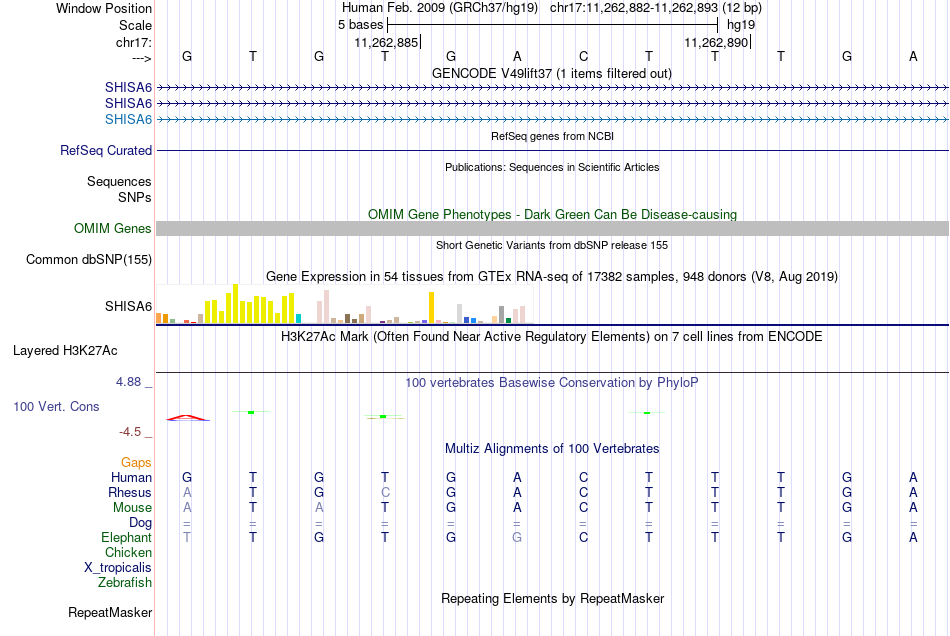
Task: Select the 'Rhesus' species label
Action: (x=130, y=492)
